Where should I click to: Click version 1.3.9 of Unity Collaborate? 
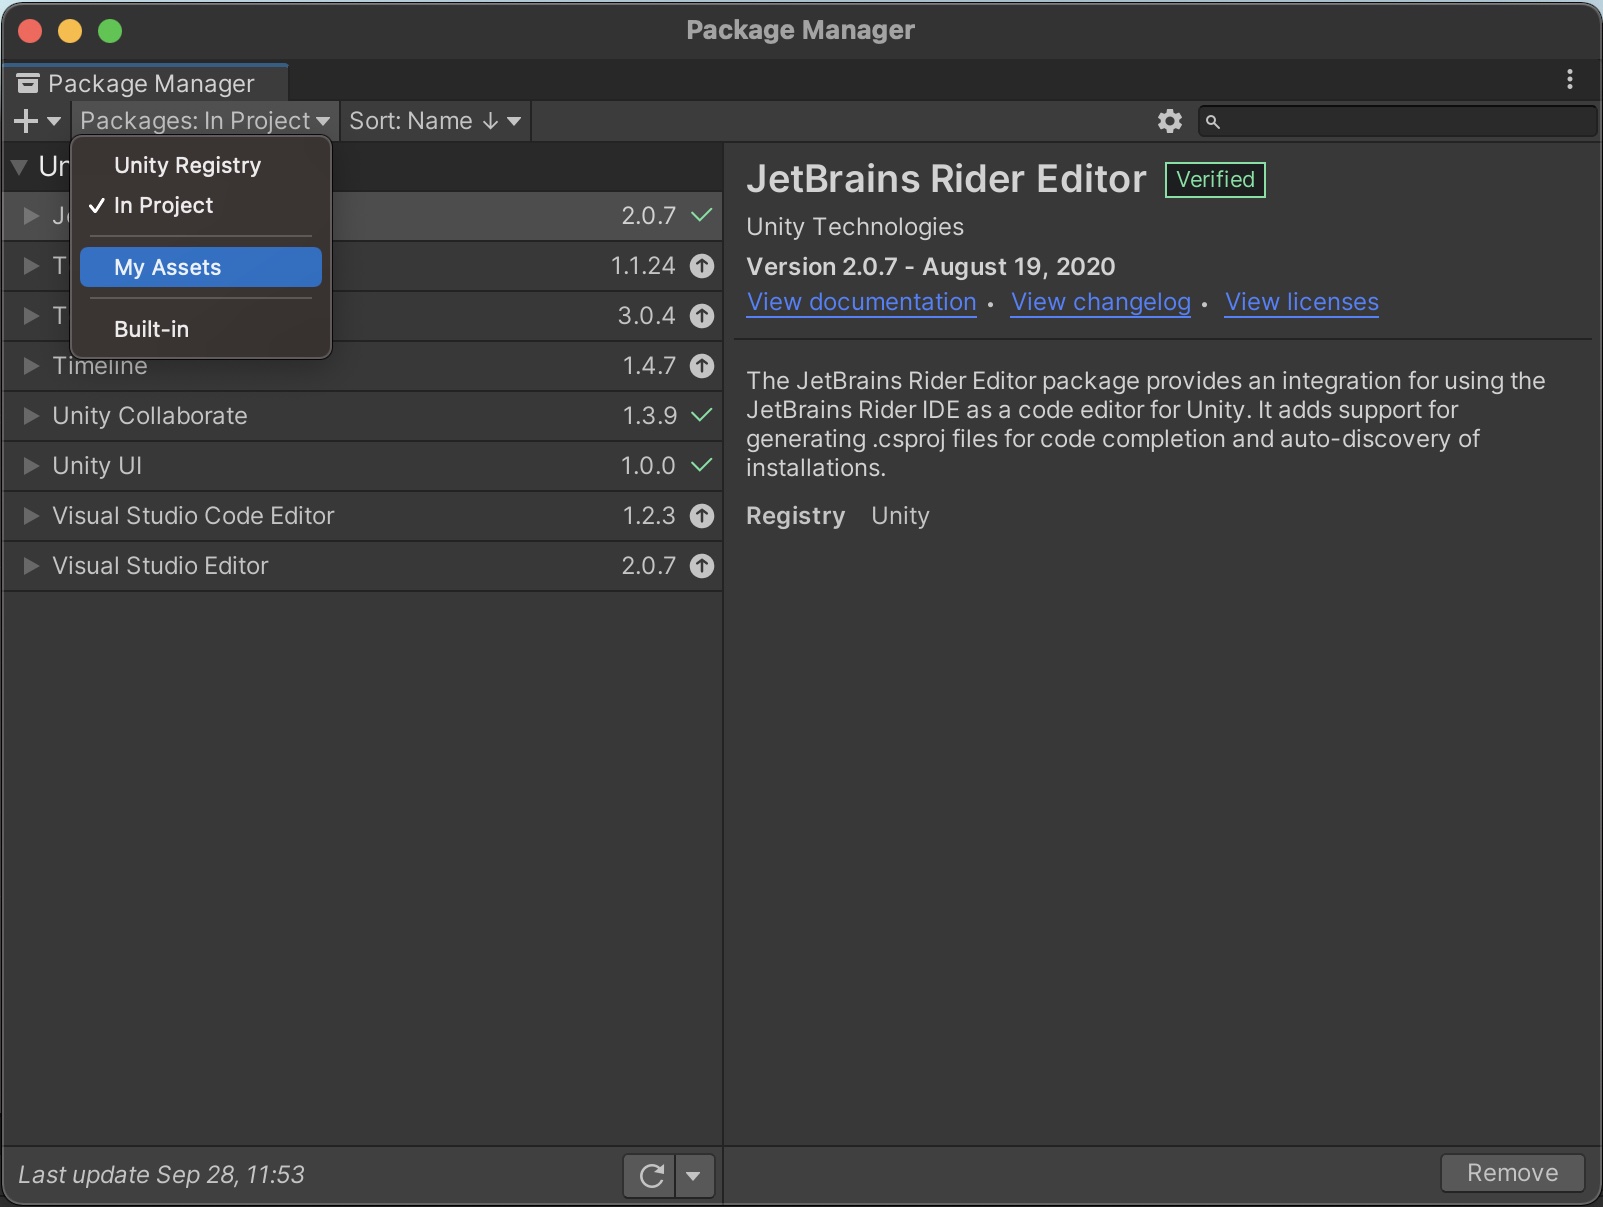coord(650,416)
